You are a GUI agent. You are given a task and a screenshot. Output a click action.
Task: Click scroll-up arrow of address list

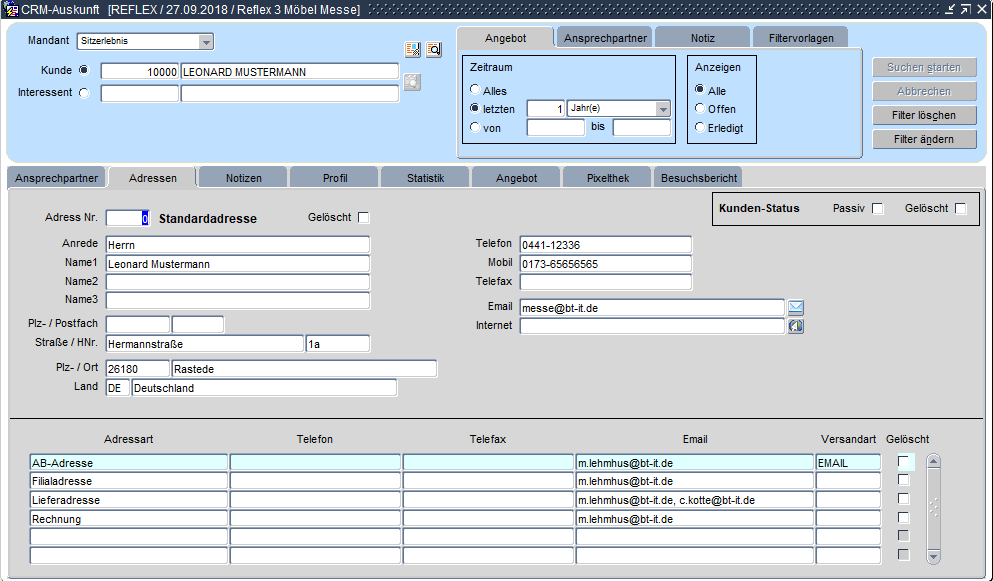934,461
